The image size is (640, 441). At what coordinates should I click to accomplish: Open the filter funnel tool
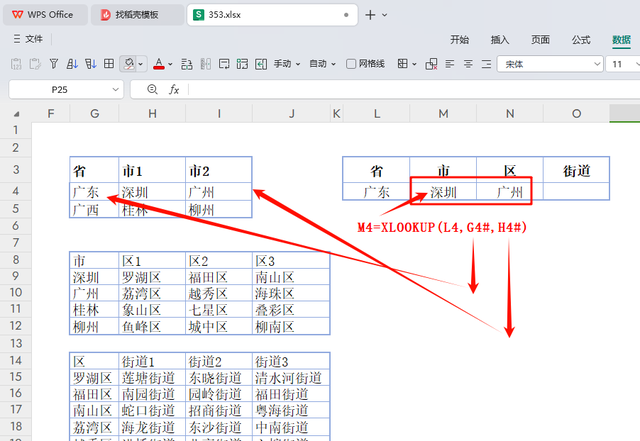click(53, 64)
